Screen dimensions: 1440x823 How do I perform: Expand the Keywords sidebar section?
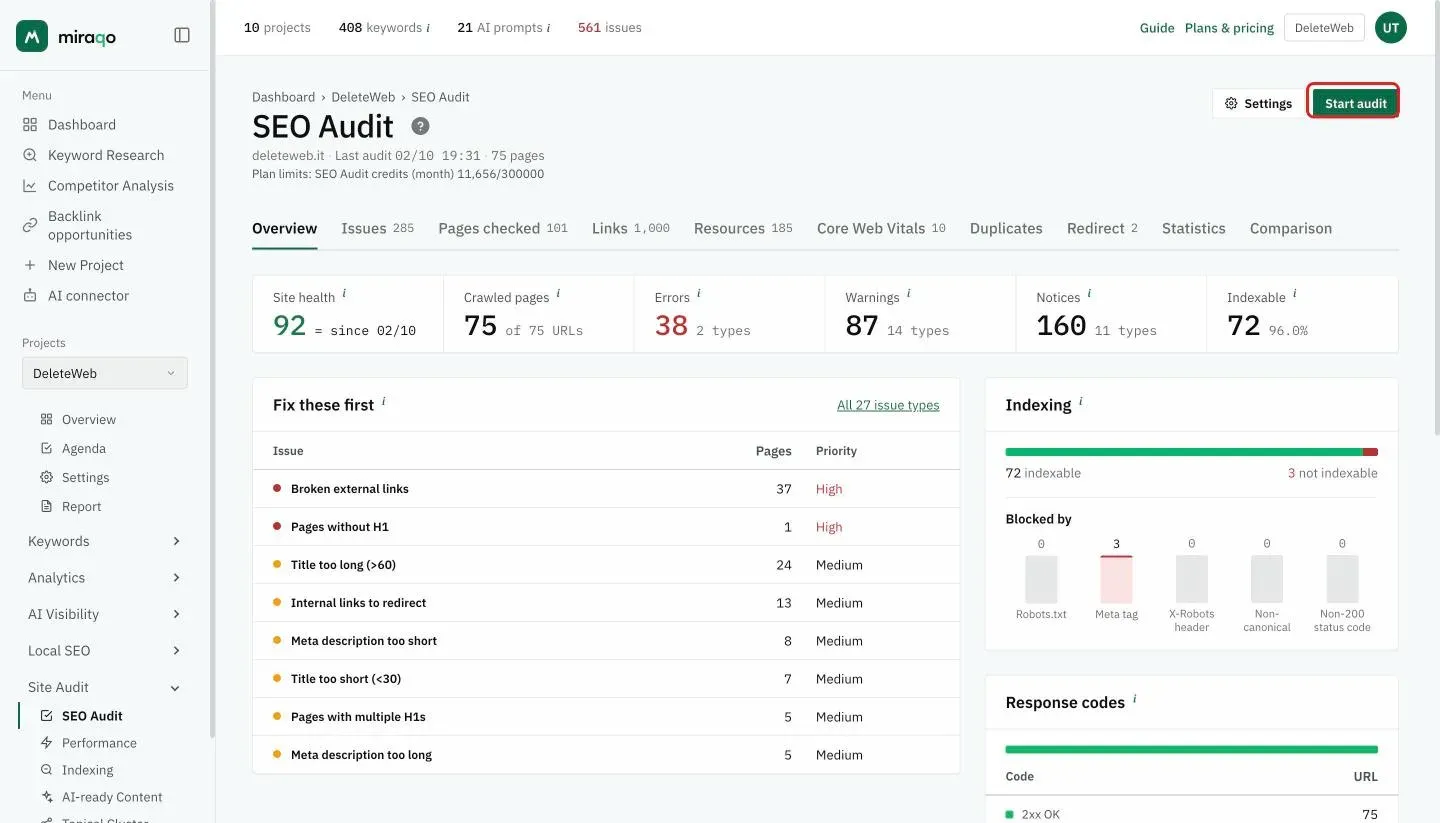(105, 541)
